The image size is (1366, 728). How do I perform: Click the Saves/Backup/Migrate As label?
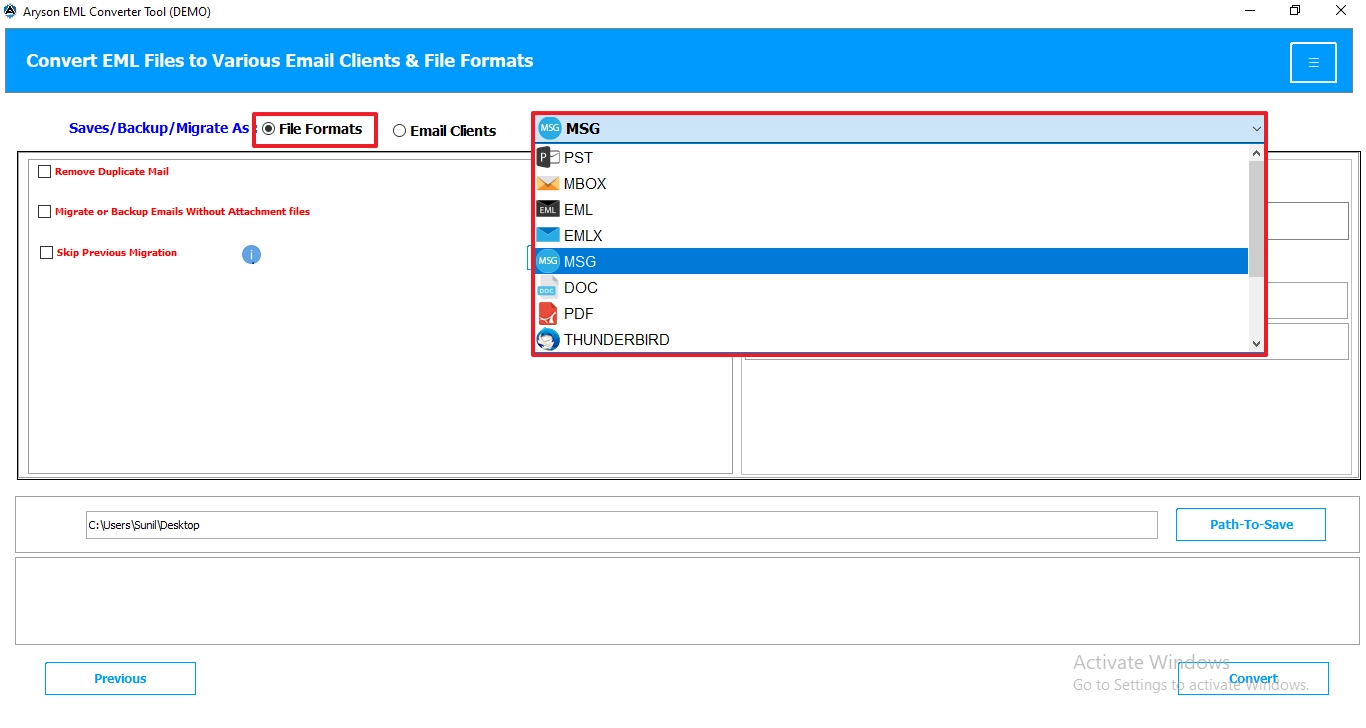click(x=159, y=128)
